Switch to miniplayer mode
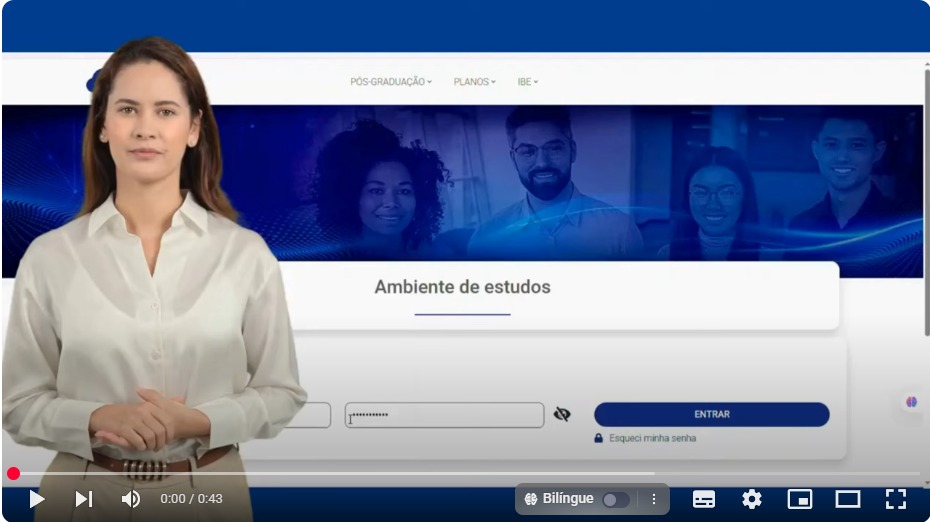The height and width of the screenshot is (522, 930). tap(799, 499)
